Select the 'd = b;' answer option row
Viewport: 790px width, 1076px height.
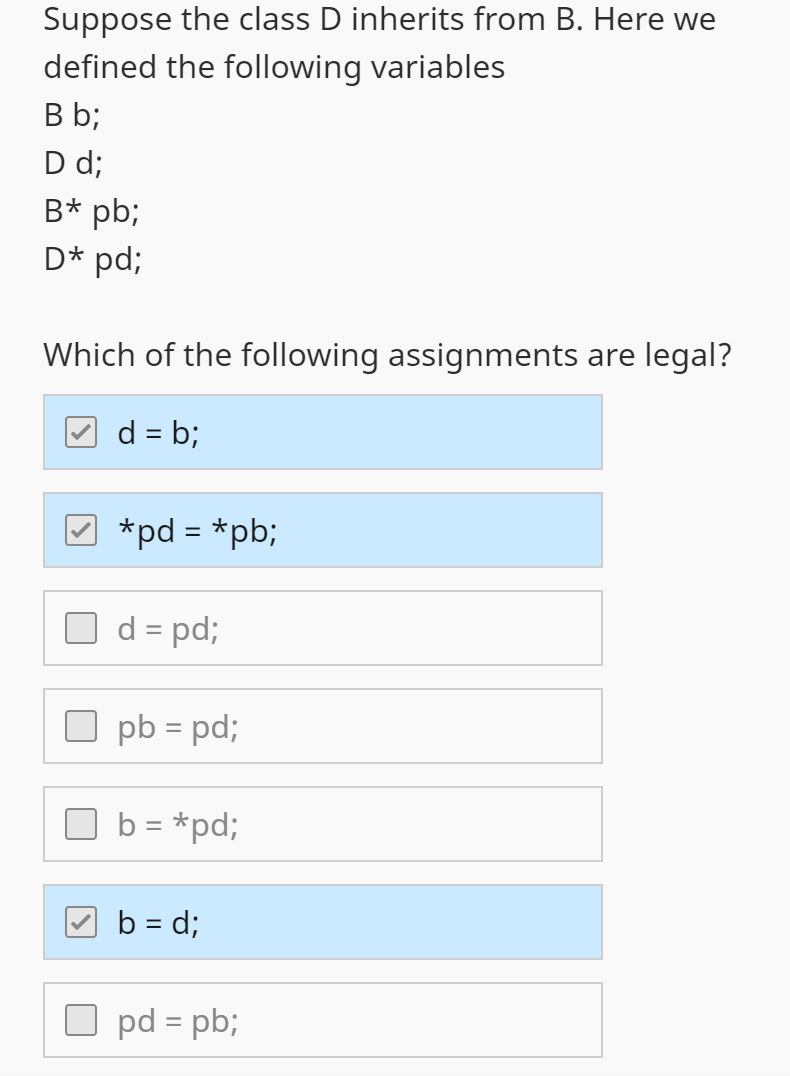coord(322,431)
